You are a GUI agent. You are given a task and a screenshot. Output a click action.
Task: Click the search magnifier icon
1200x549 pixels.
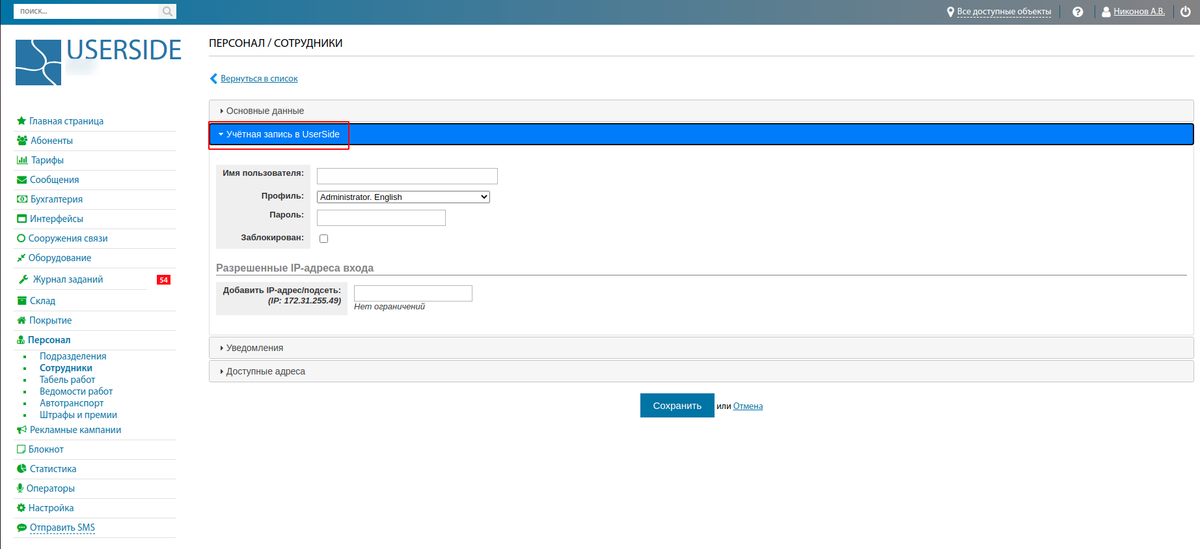167,12
